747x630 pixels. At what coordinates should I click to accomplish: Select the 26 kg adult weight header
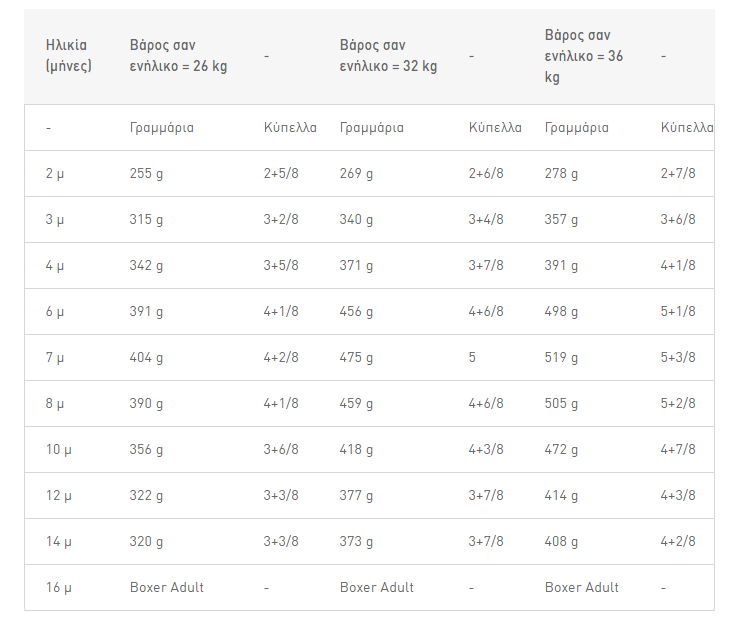point(178,55)
